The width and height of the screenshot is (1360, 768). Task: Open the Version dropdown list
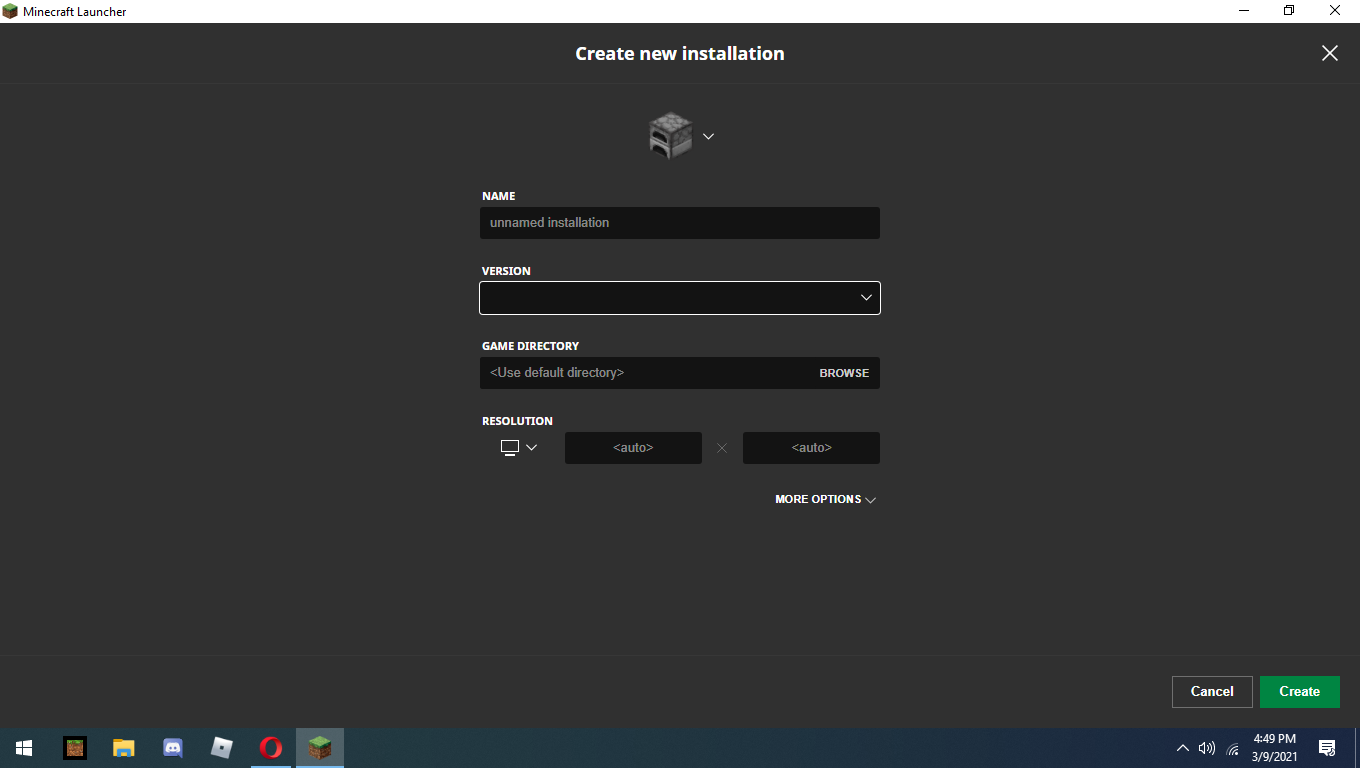(x=680, y=298)
